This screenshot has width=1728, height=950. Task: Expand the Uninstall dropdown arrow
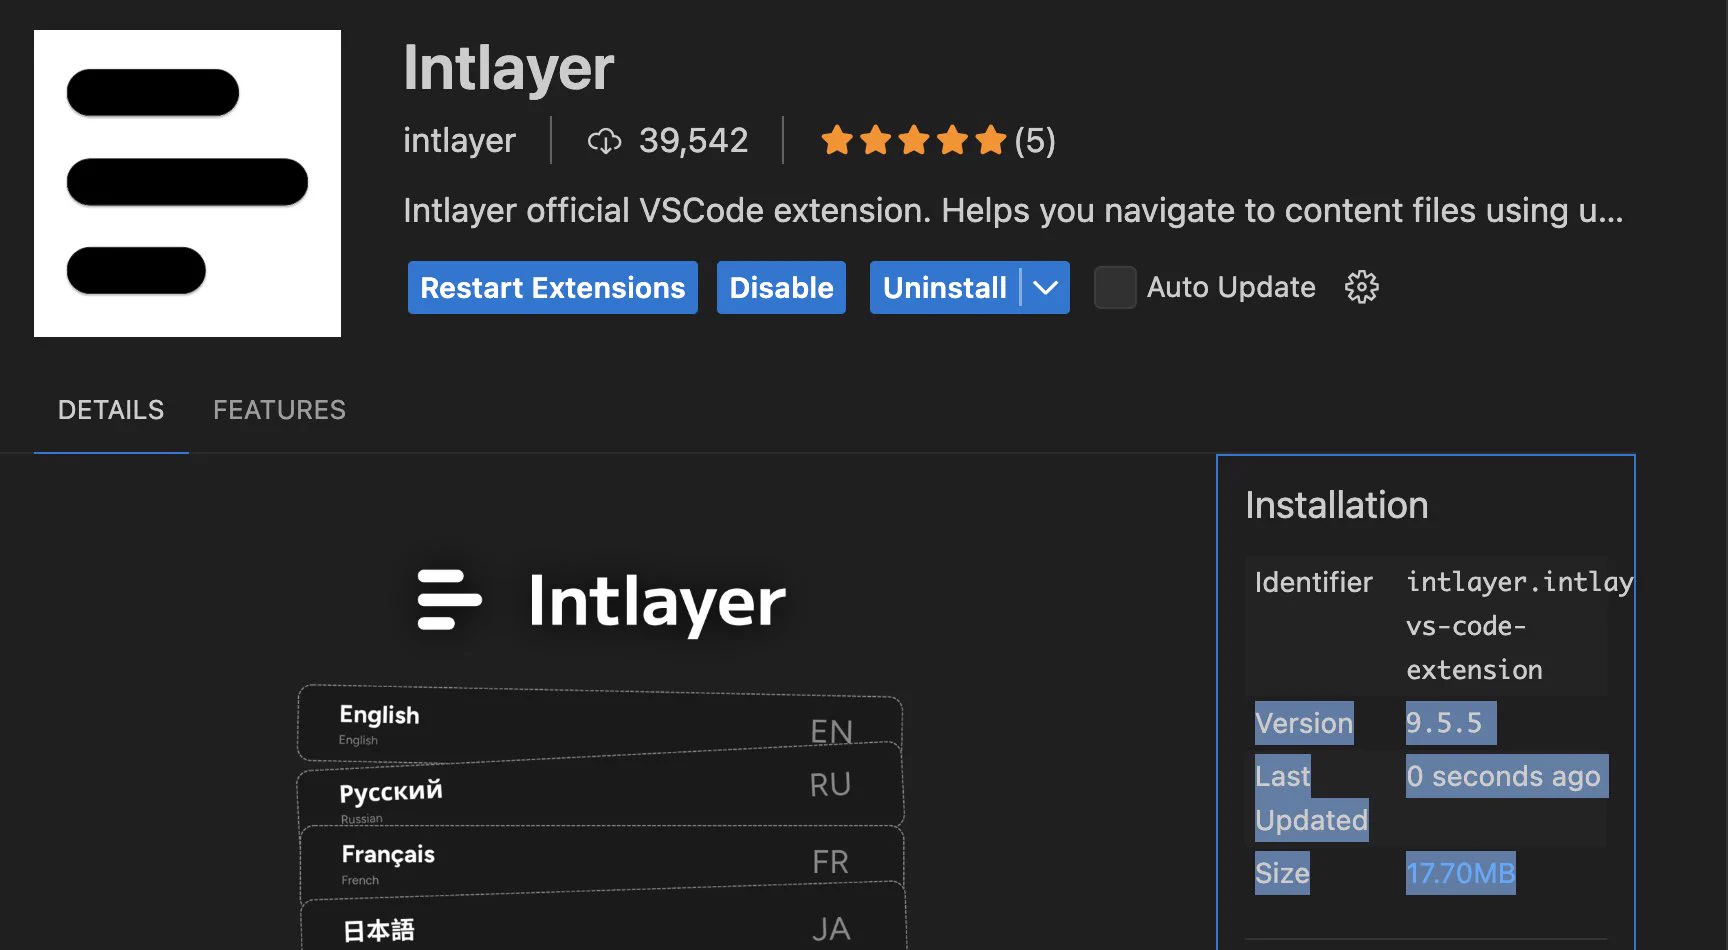click(1045, 288)
